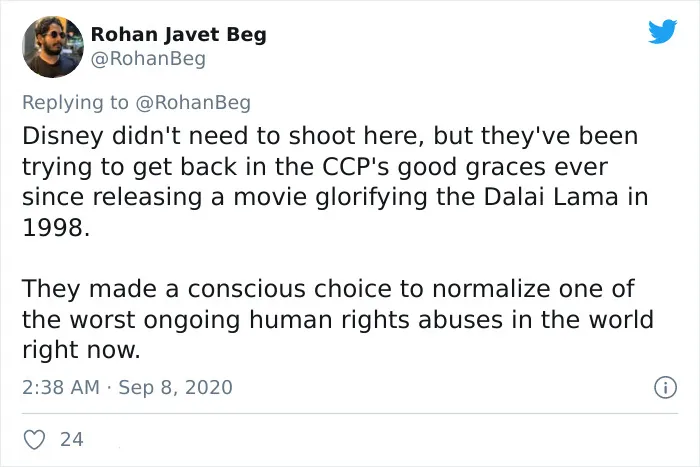Click the display name Rohan Javet Beg
Screen dimensions: 700x467
tap(179, 34)
